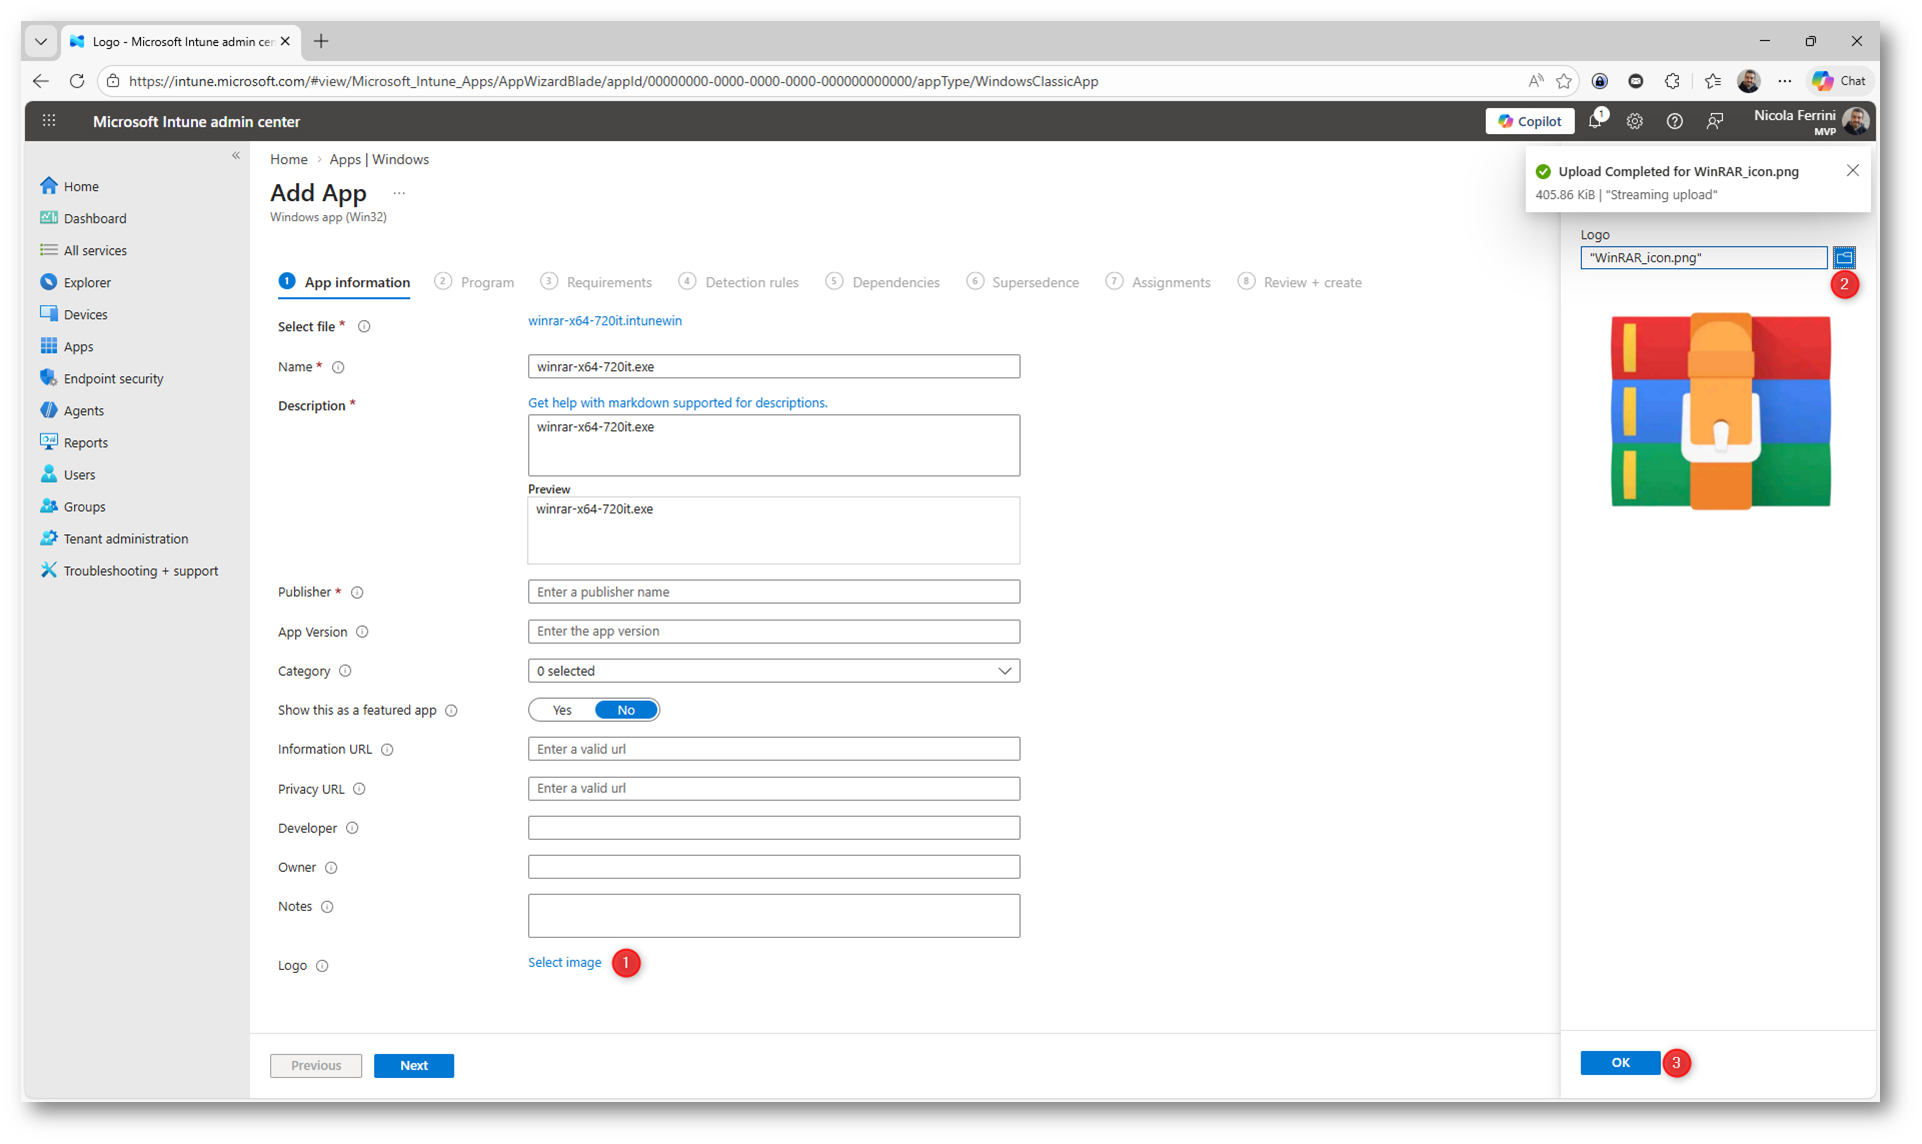Image resolution: width=1922 pixels, height=1144 pixels.
Task: Click info icon next to Publisher
Action: pyautogui.click(x=357, y=593)
